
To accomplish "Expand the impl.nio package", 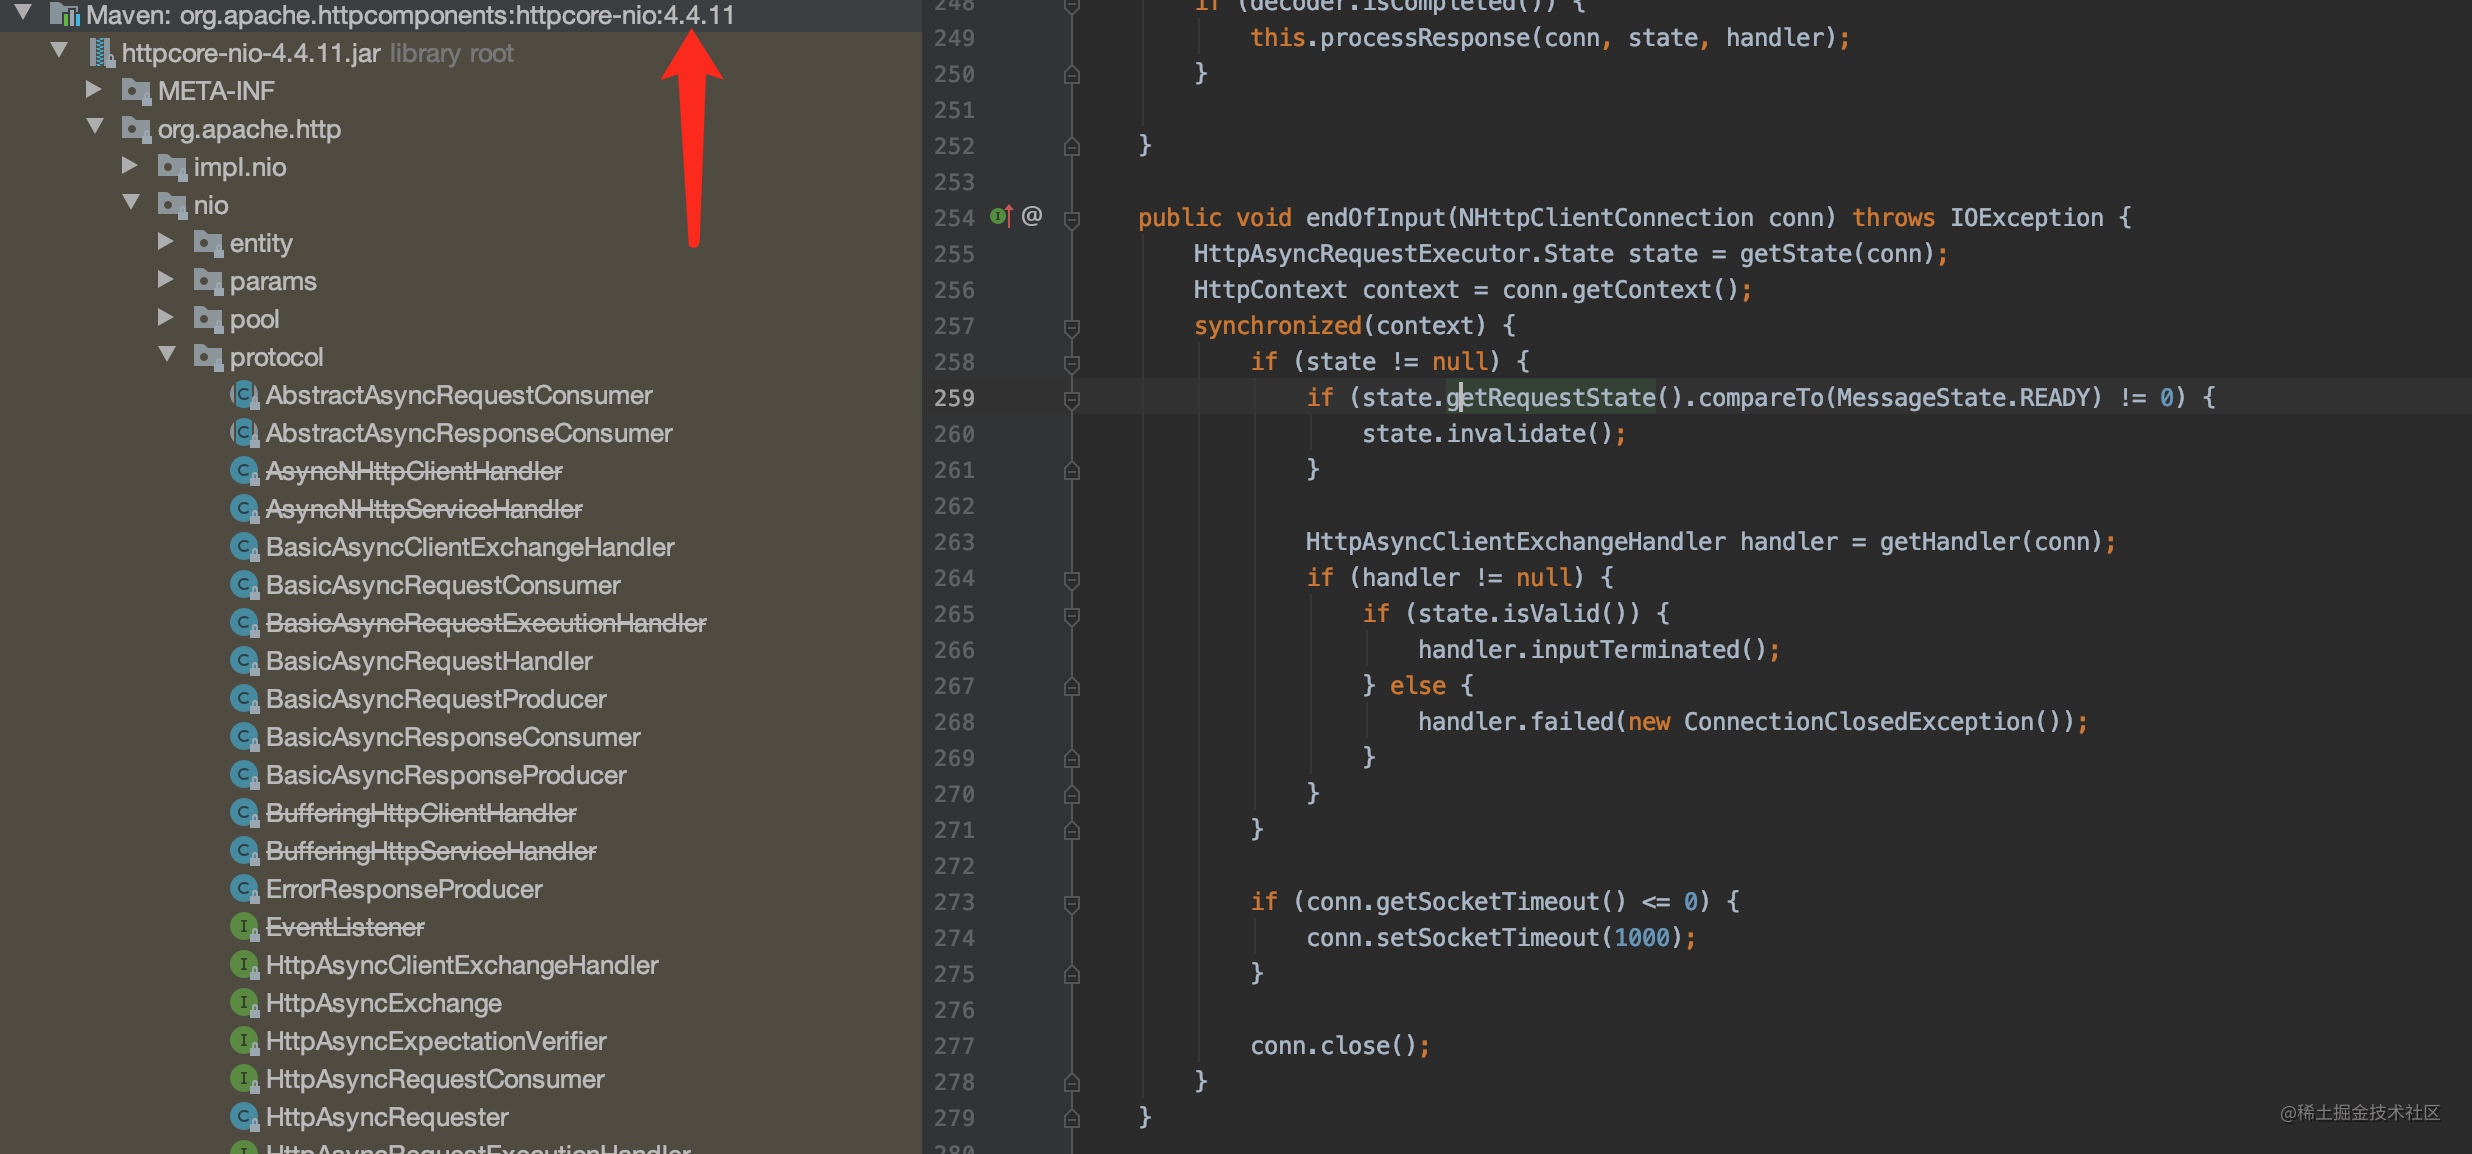I will (130, 166).
